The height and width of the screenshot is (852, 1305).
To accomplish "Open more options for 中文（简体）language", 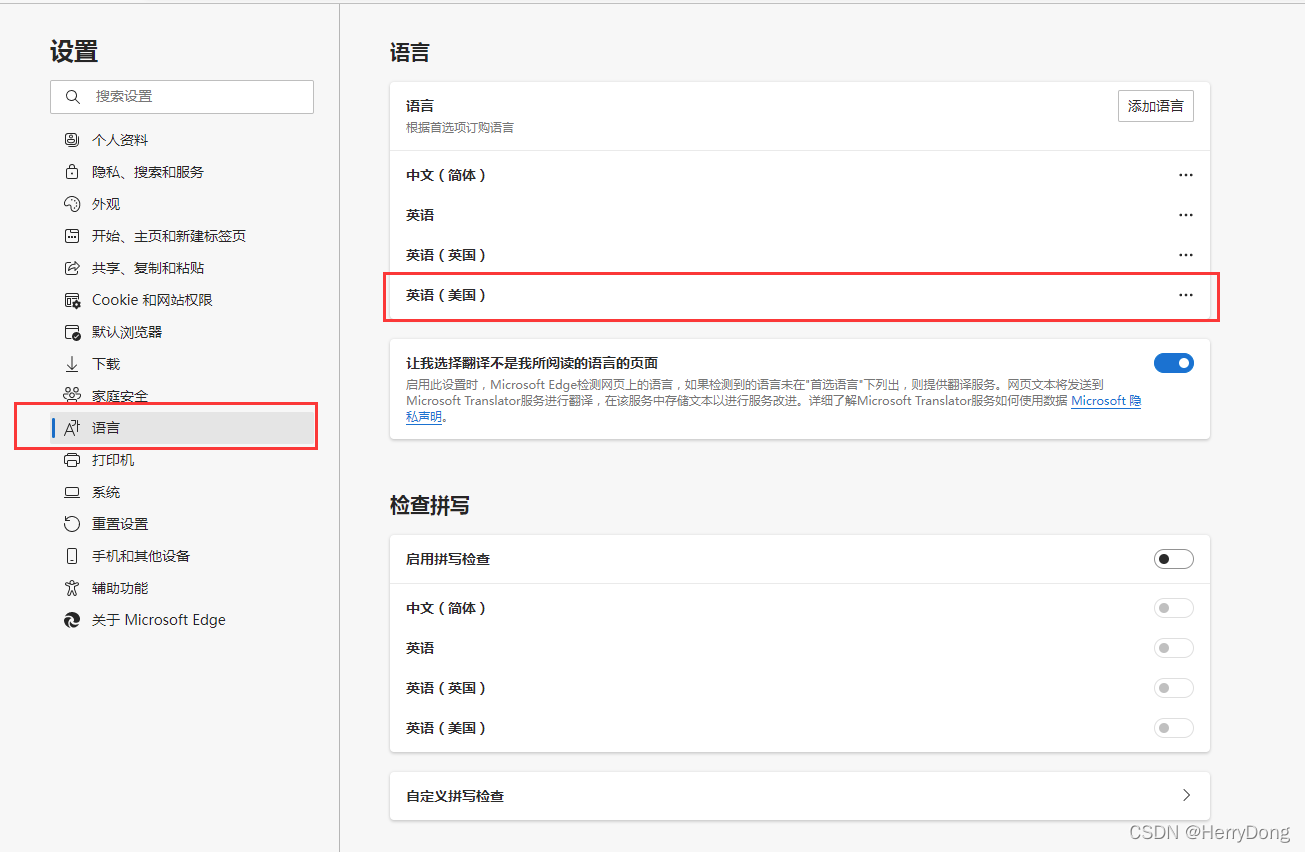I will pyautogui.click(x=1186, y=175).
